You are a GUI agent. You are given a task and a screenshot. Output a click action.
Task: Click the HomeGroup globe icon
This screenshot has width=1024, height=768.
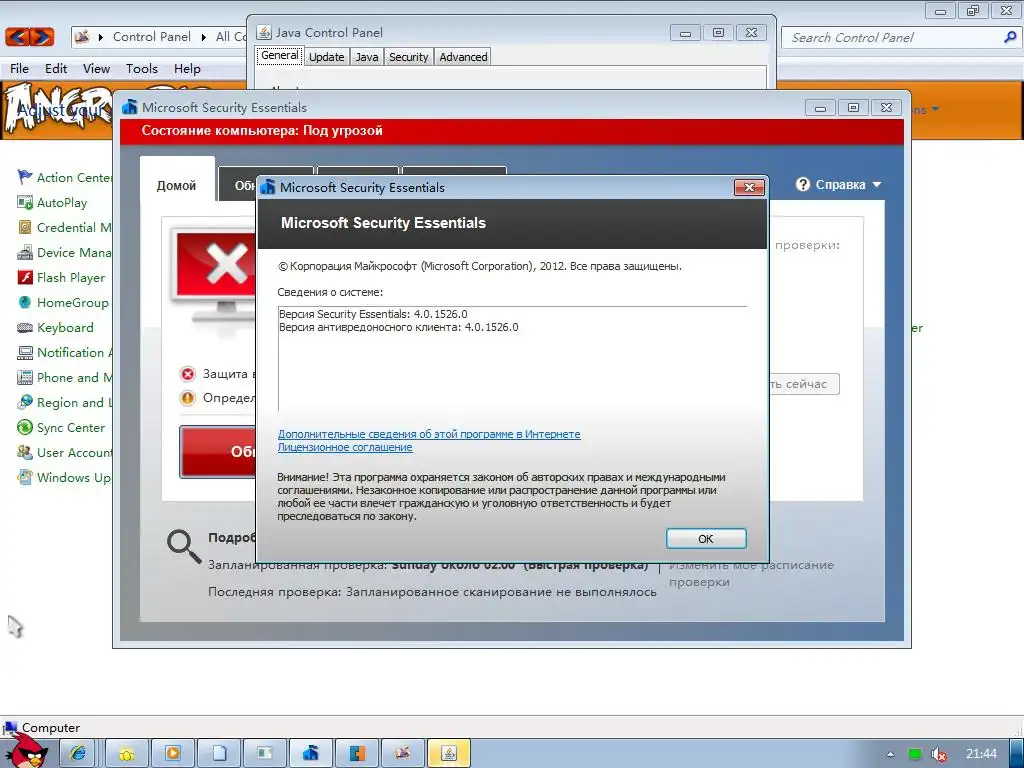tap(25, 302)
